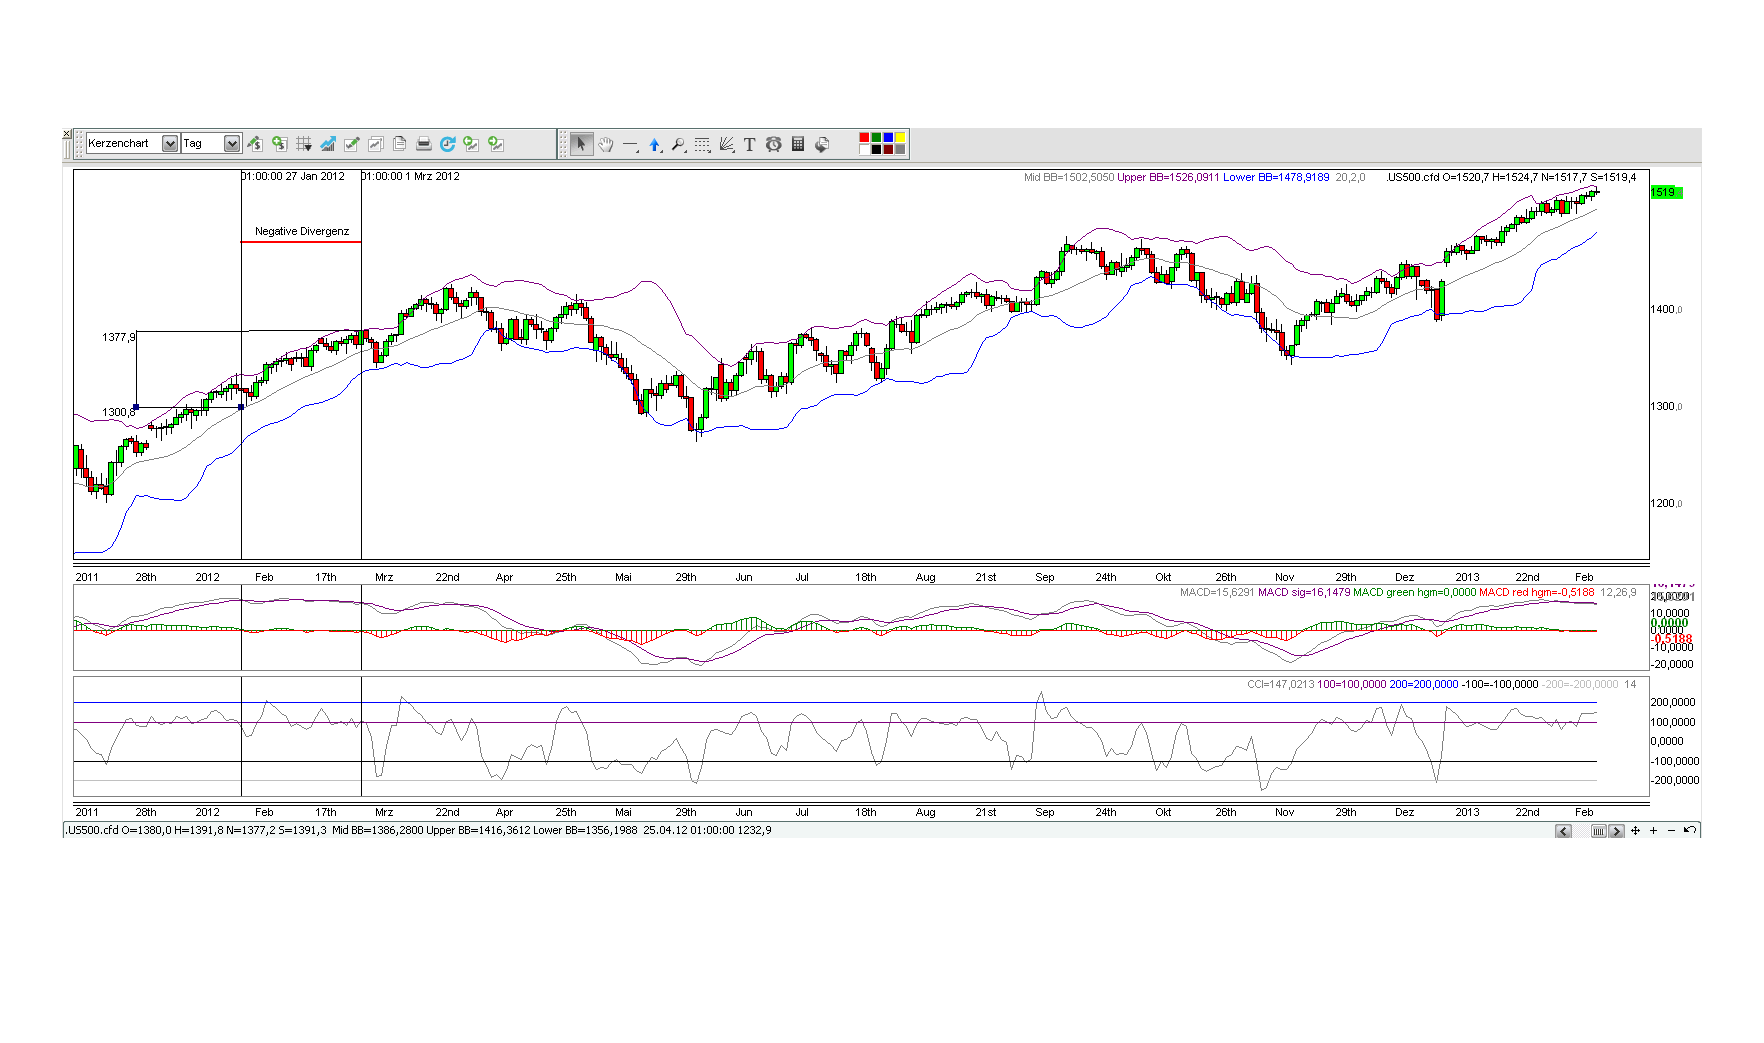
Task: Click the copy document icon
Action: pos(399,144)
